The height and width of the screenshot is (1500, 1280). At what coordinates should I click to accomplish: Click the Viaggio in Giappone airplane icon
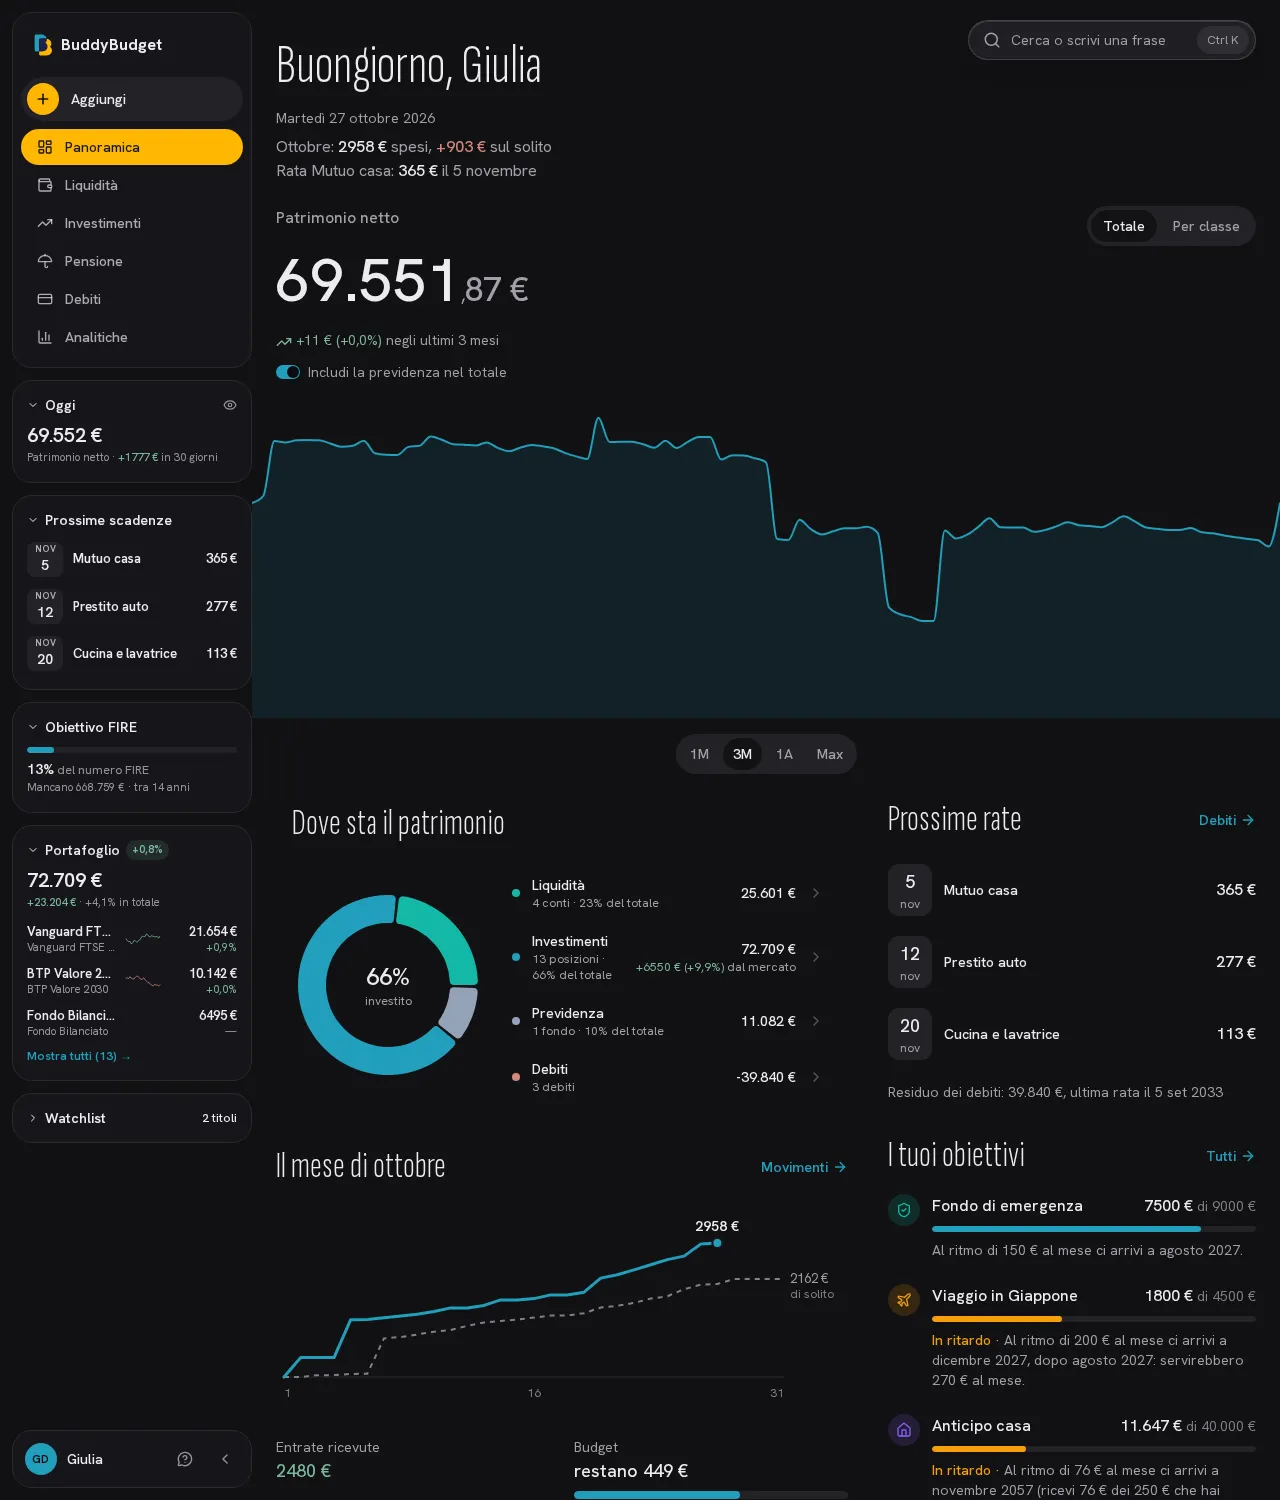[904, 1300]
